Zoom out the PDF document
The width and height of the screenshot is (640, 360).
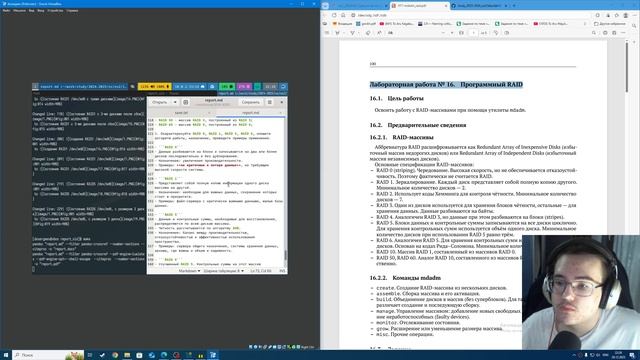pyautogui.click(x=443, y=33)
